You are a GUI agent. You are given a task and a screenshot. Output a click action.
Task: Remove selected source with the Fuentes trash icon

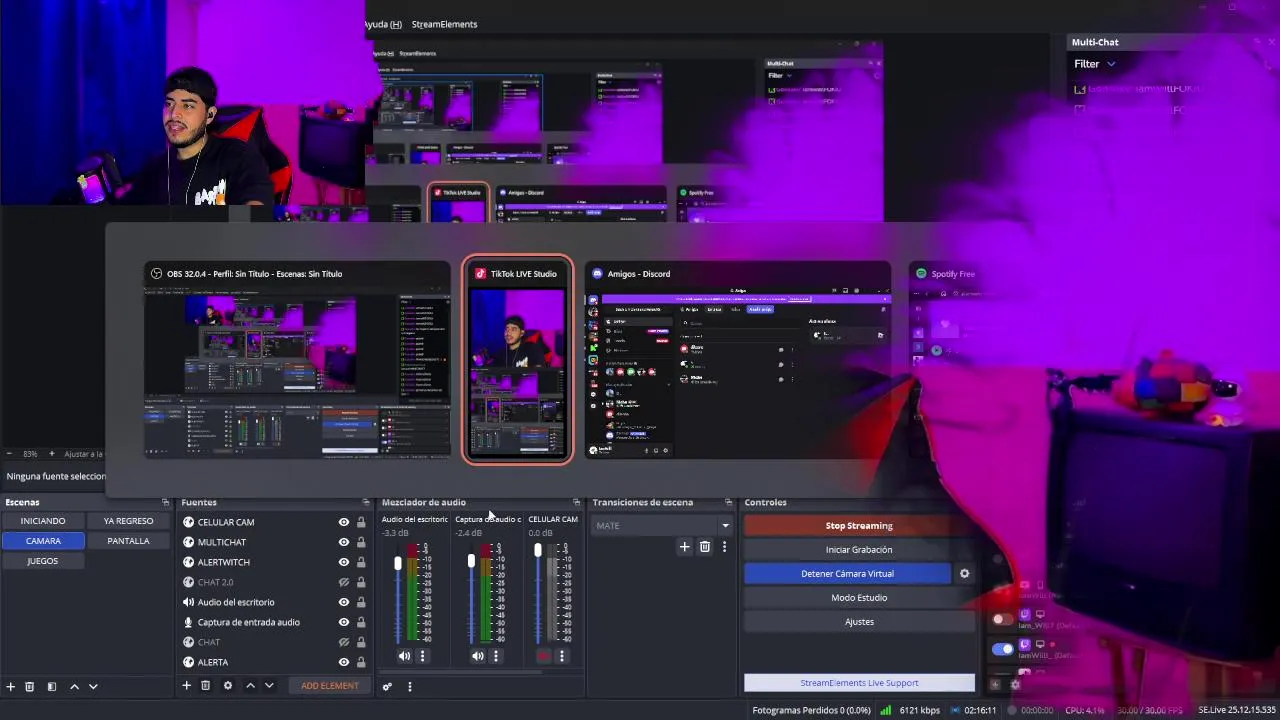[206, 685]
